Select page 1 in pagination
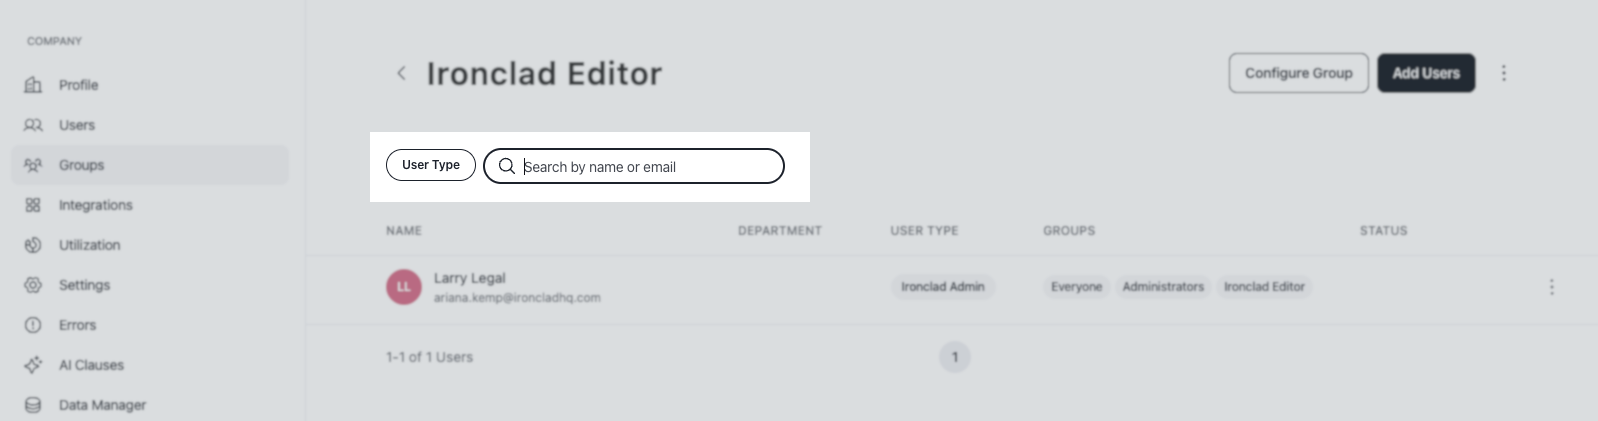Screen dimensions: 1598x421 pyautogui.click(x=955, y=357)
